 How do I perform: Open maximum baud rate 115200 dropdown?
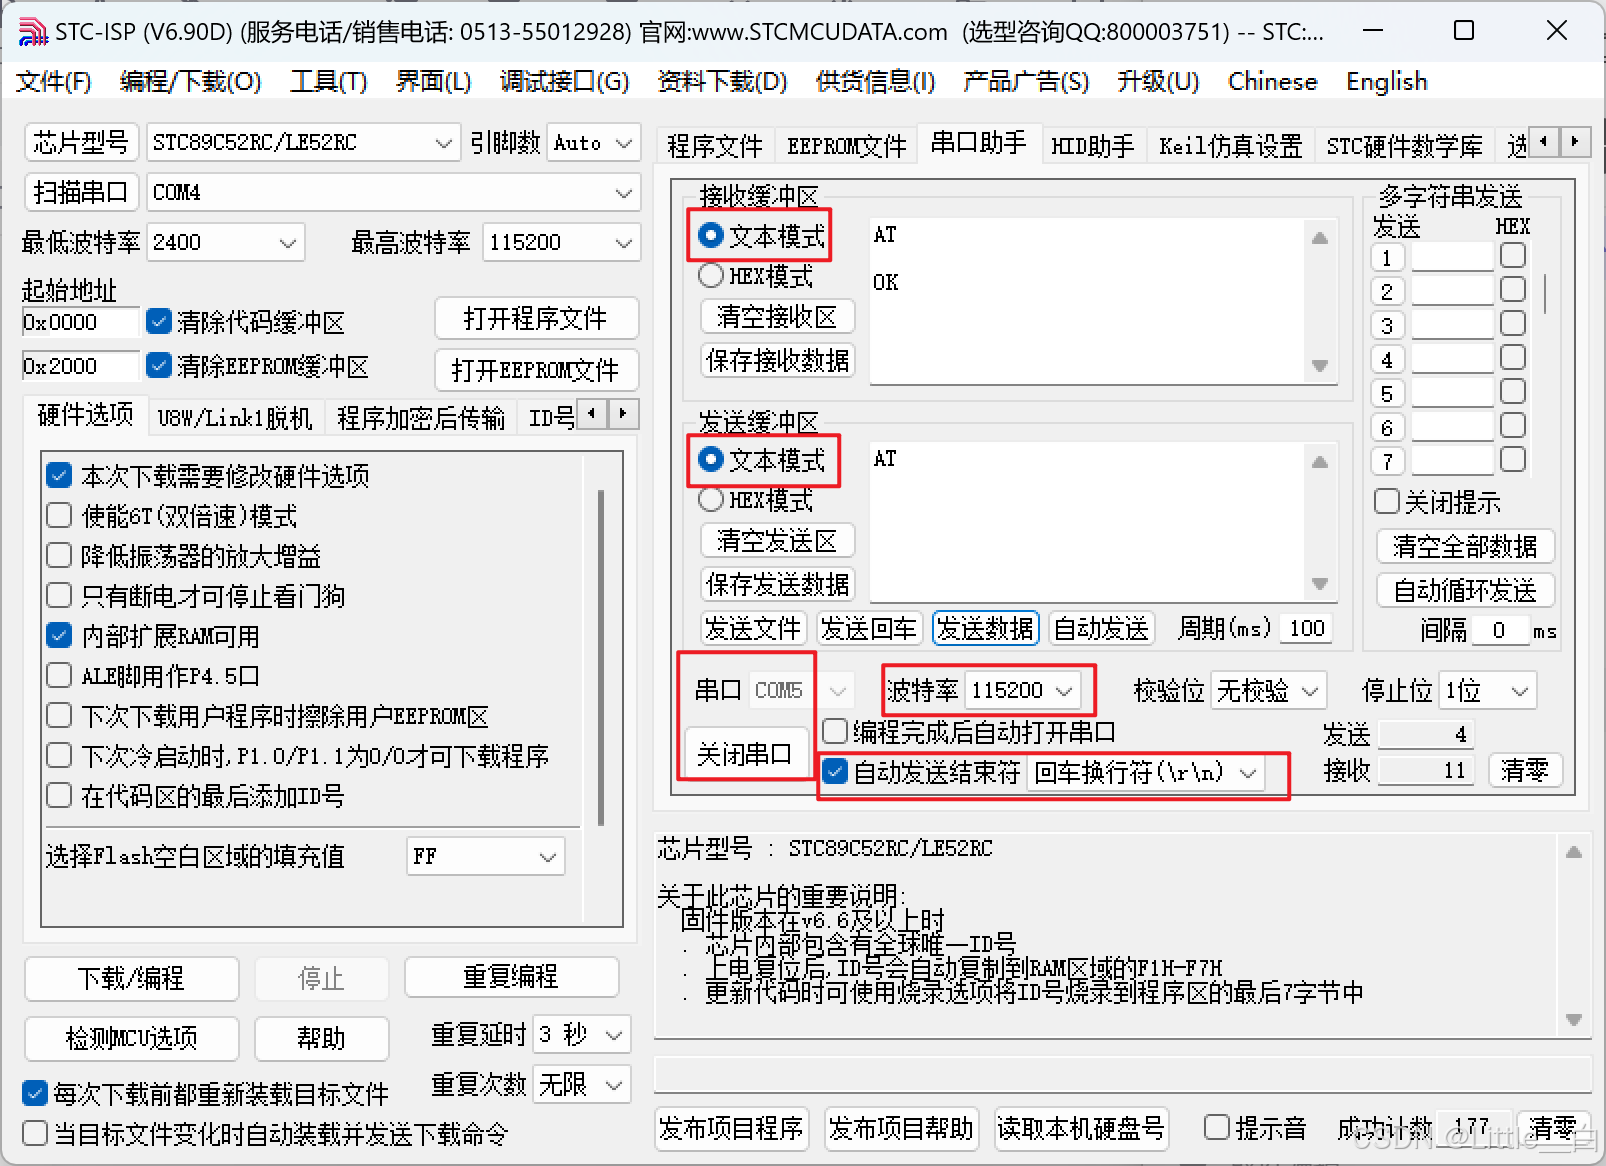click(x=562, y=242)
